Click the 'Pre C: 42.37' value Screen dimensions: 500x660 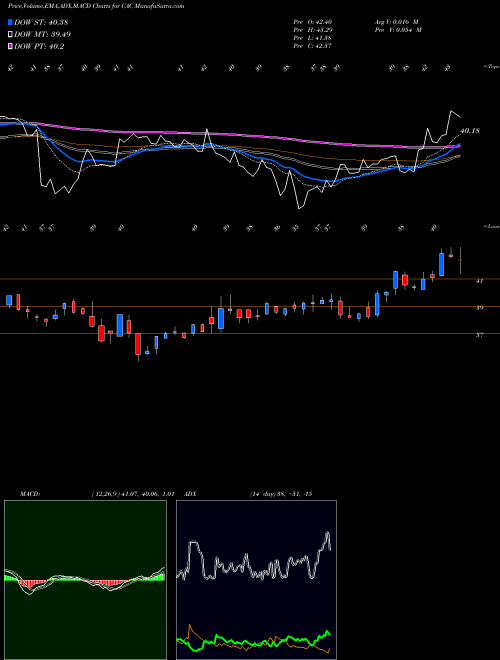coord(313,46)
